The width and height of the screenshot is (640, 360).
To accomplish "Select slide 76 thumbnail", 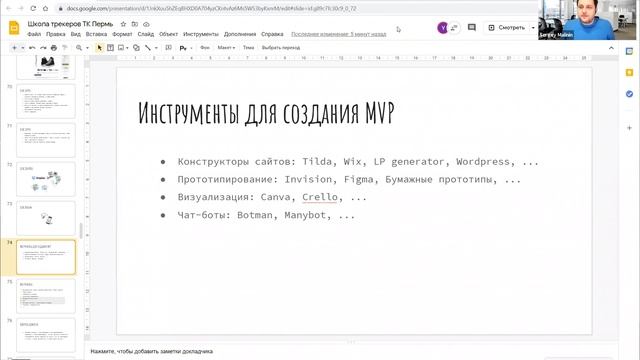I will [x=46, y=336].
